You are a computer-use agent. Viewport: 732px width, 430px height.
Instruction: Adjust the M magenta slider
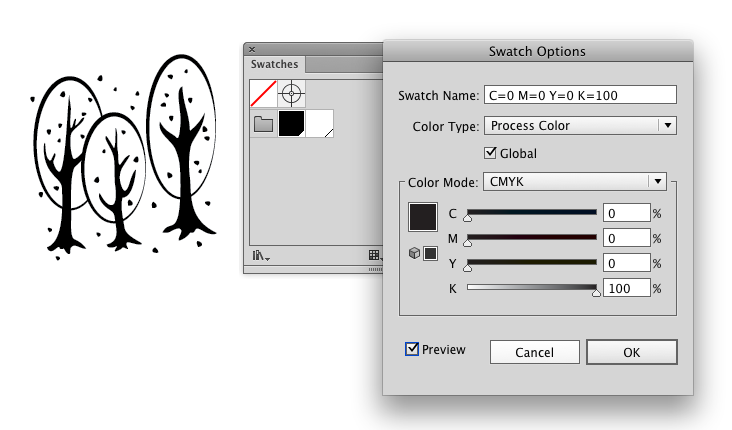[x=532, y=239]
